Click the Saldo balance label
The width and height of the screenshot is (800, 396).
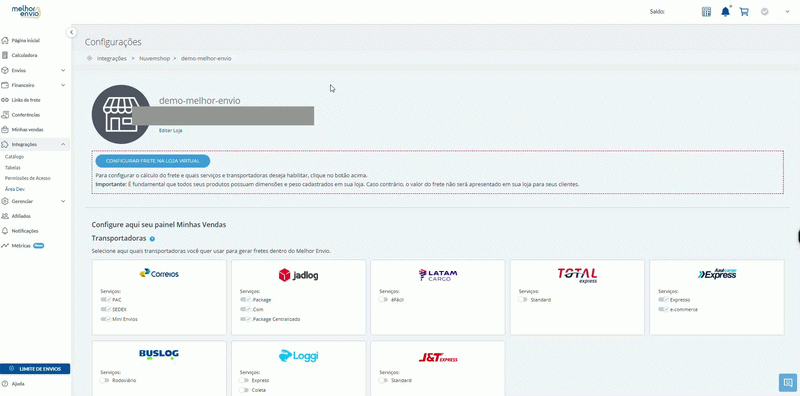coord(657,12)
